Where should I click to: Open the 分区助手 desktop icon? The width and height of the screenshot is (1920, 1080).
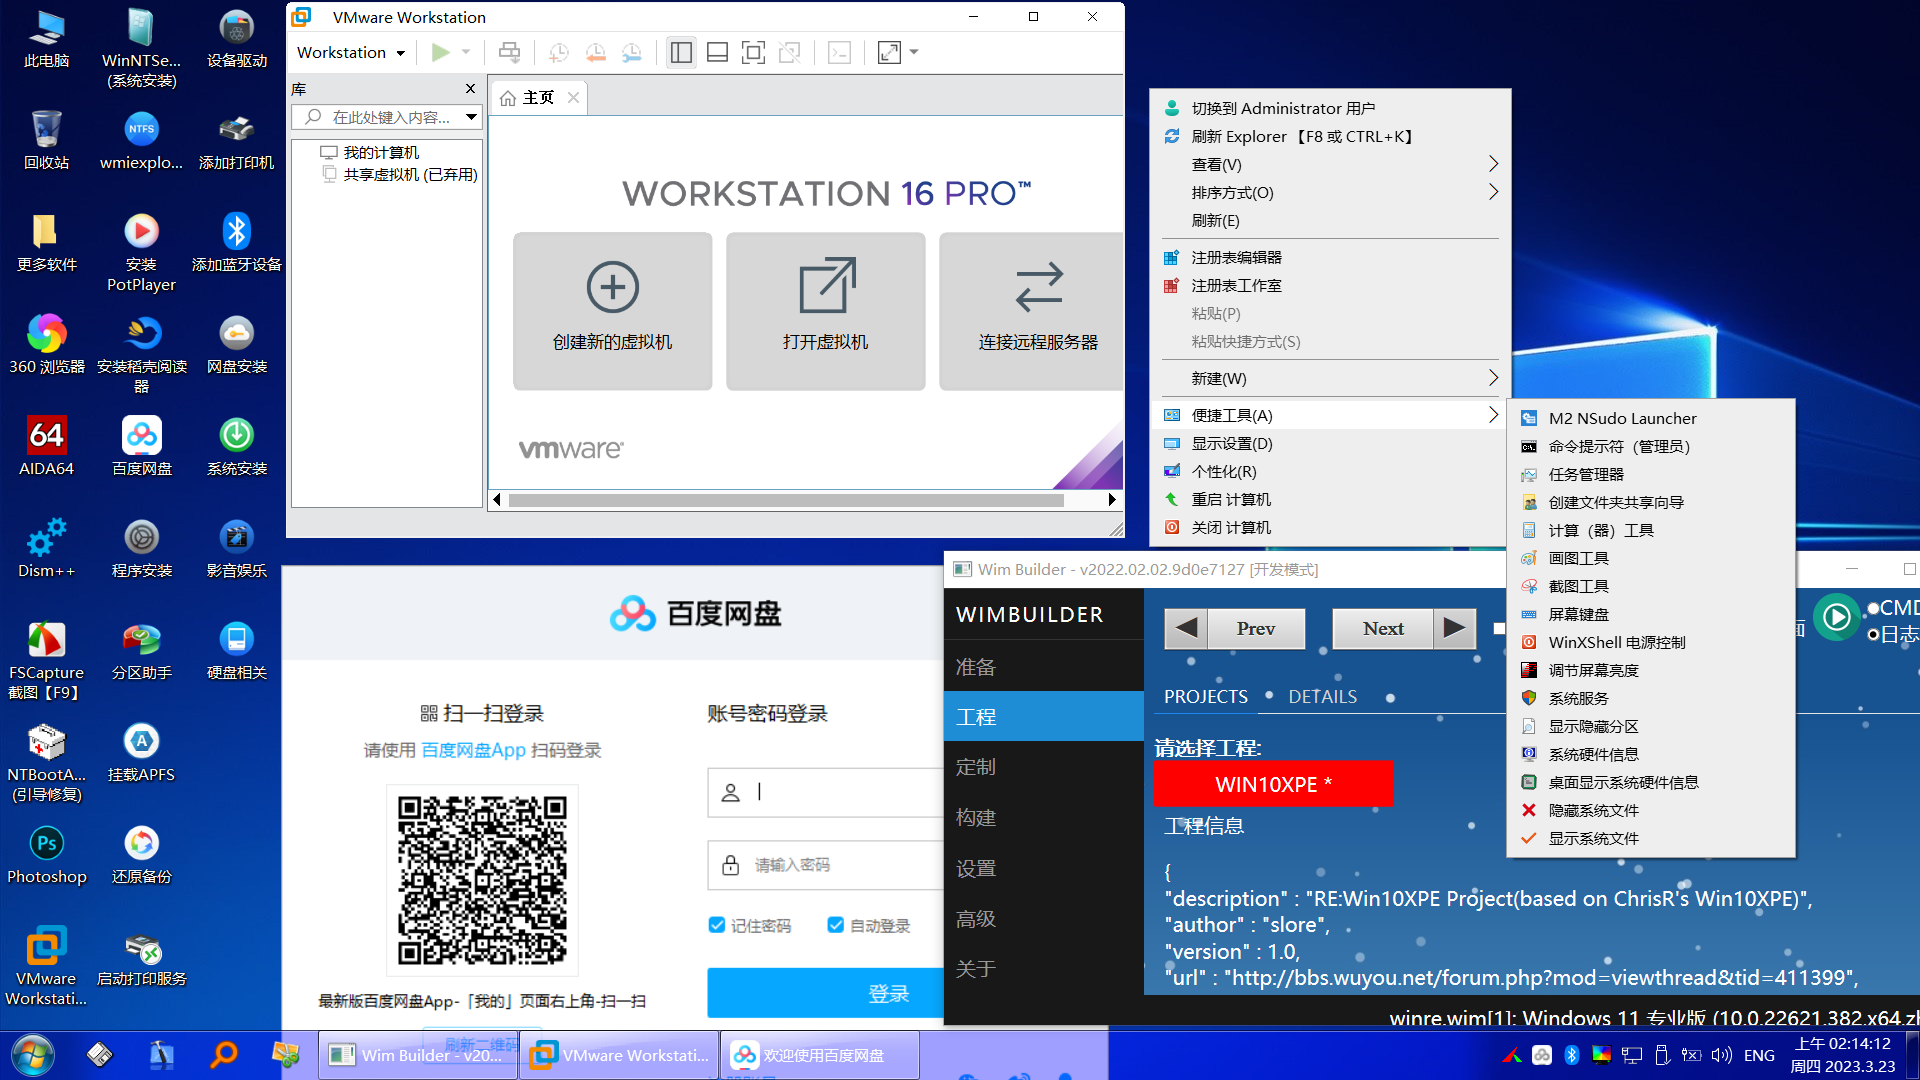coord(141,650)
